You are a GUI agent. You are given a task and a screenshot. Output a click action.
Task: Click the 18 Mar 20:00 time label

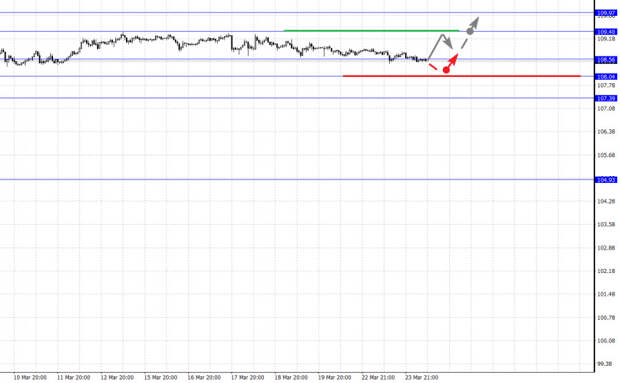pos(291,377)
